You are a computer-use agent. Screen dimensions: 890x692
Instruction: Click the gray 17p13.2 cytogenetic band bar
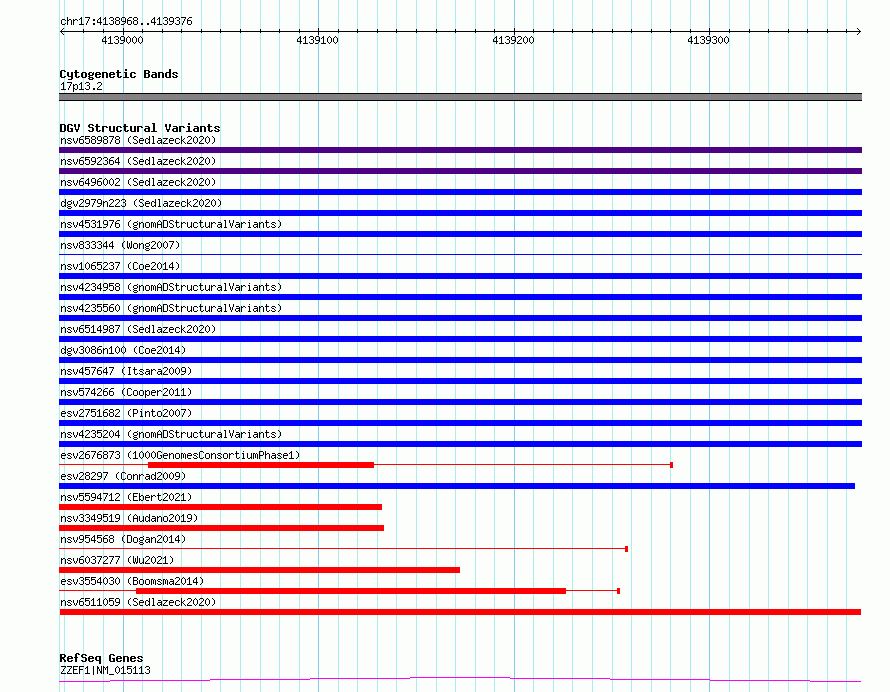point(460,97)
